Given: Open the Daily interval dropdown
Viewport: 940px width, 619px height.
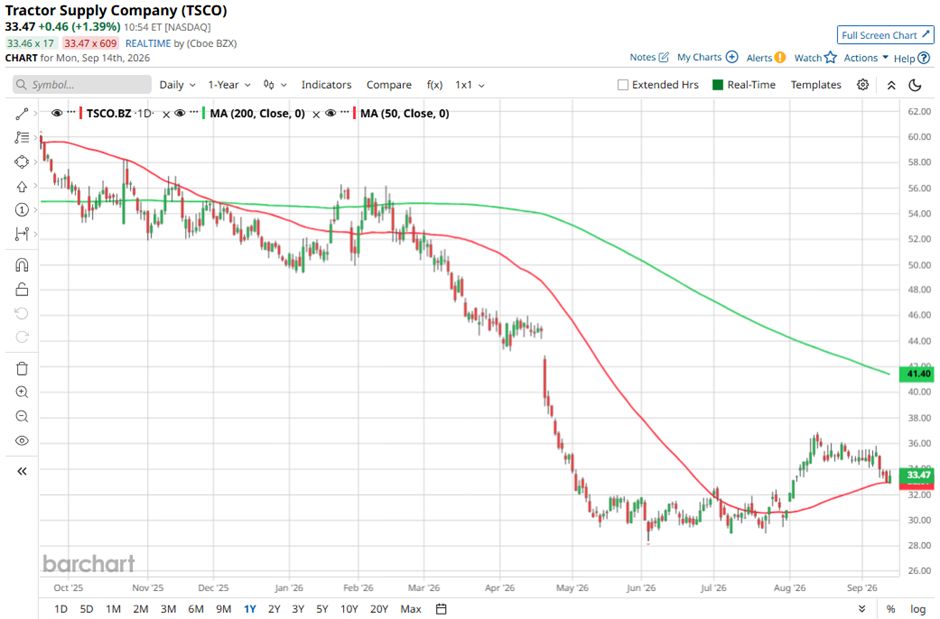Looking at the screenshot, I should click(x=177, y=85).
